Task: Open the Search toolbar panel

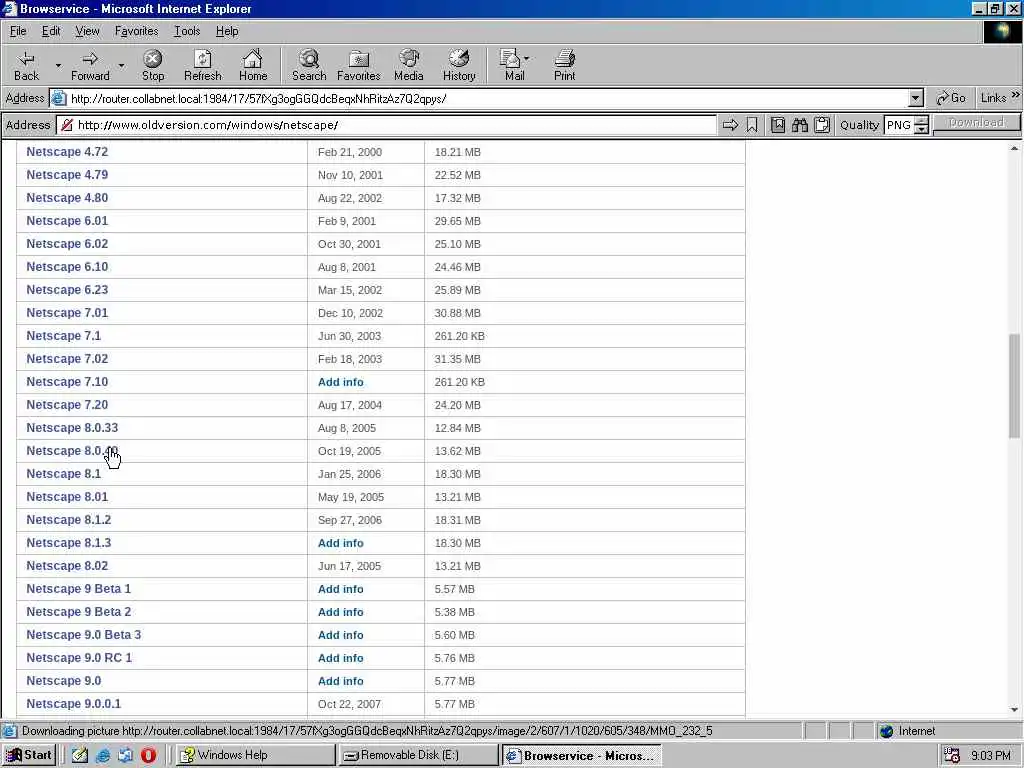Action: pos(309,65)
